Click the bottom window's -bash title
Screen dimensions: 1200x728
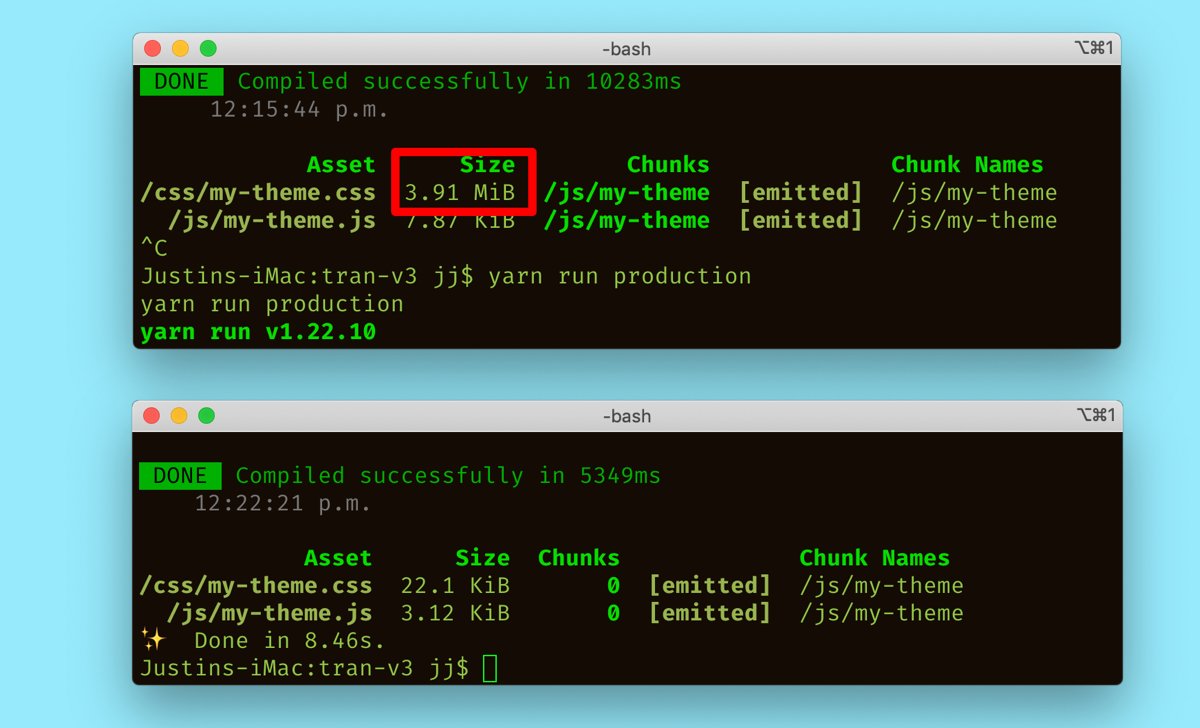[x=626, y=416]
